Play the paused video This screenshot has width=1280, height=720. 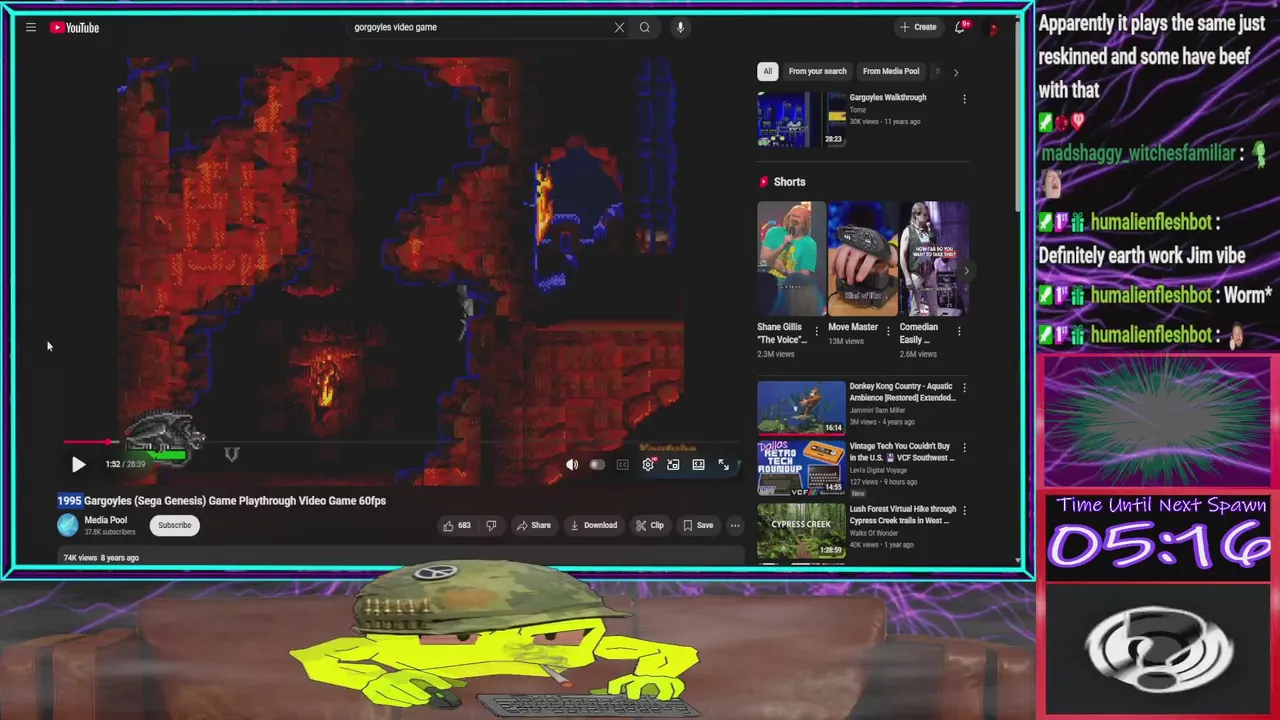click(78, 464)
